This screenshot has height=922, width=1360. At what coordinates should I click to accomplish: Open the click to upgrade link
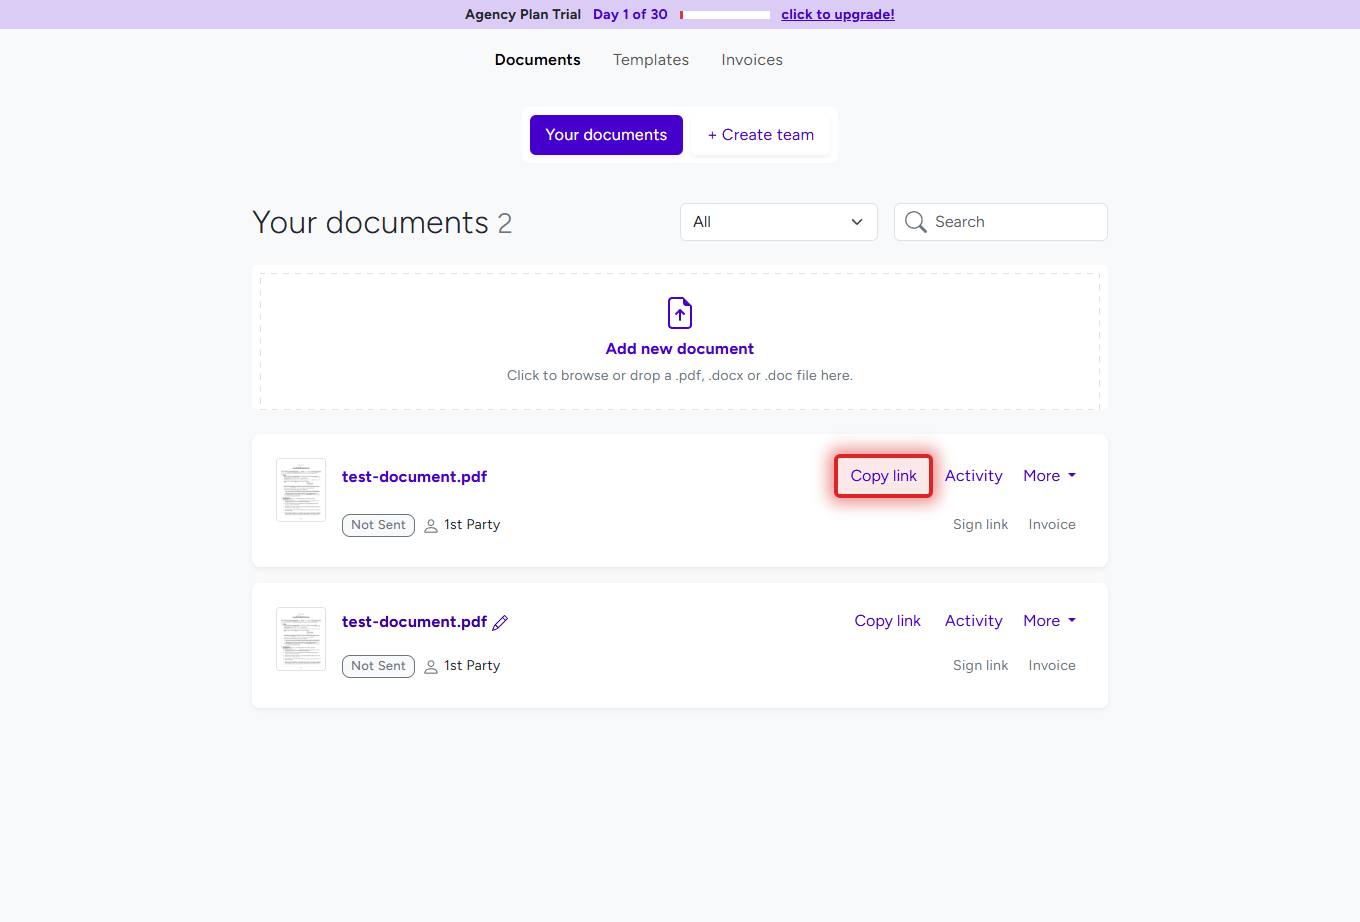pos(838,14)
